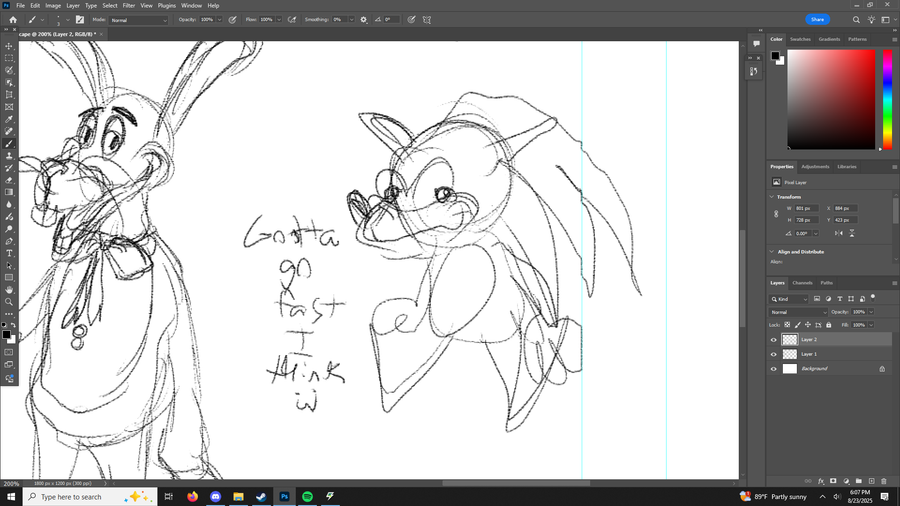Open Edit Toolbar three-dots menu
The height and width of the screenshot is (506, 900).
pos(9,314)
